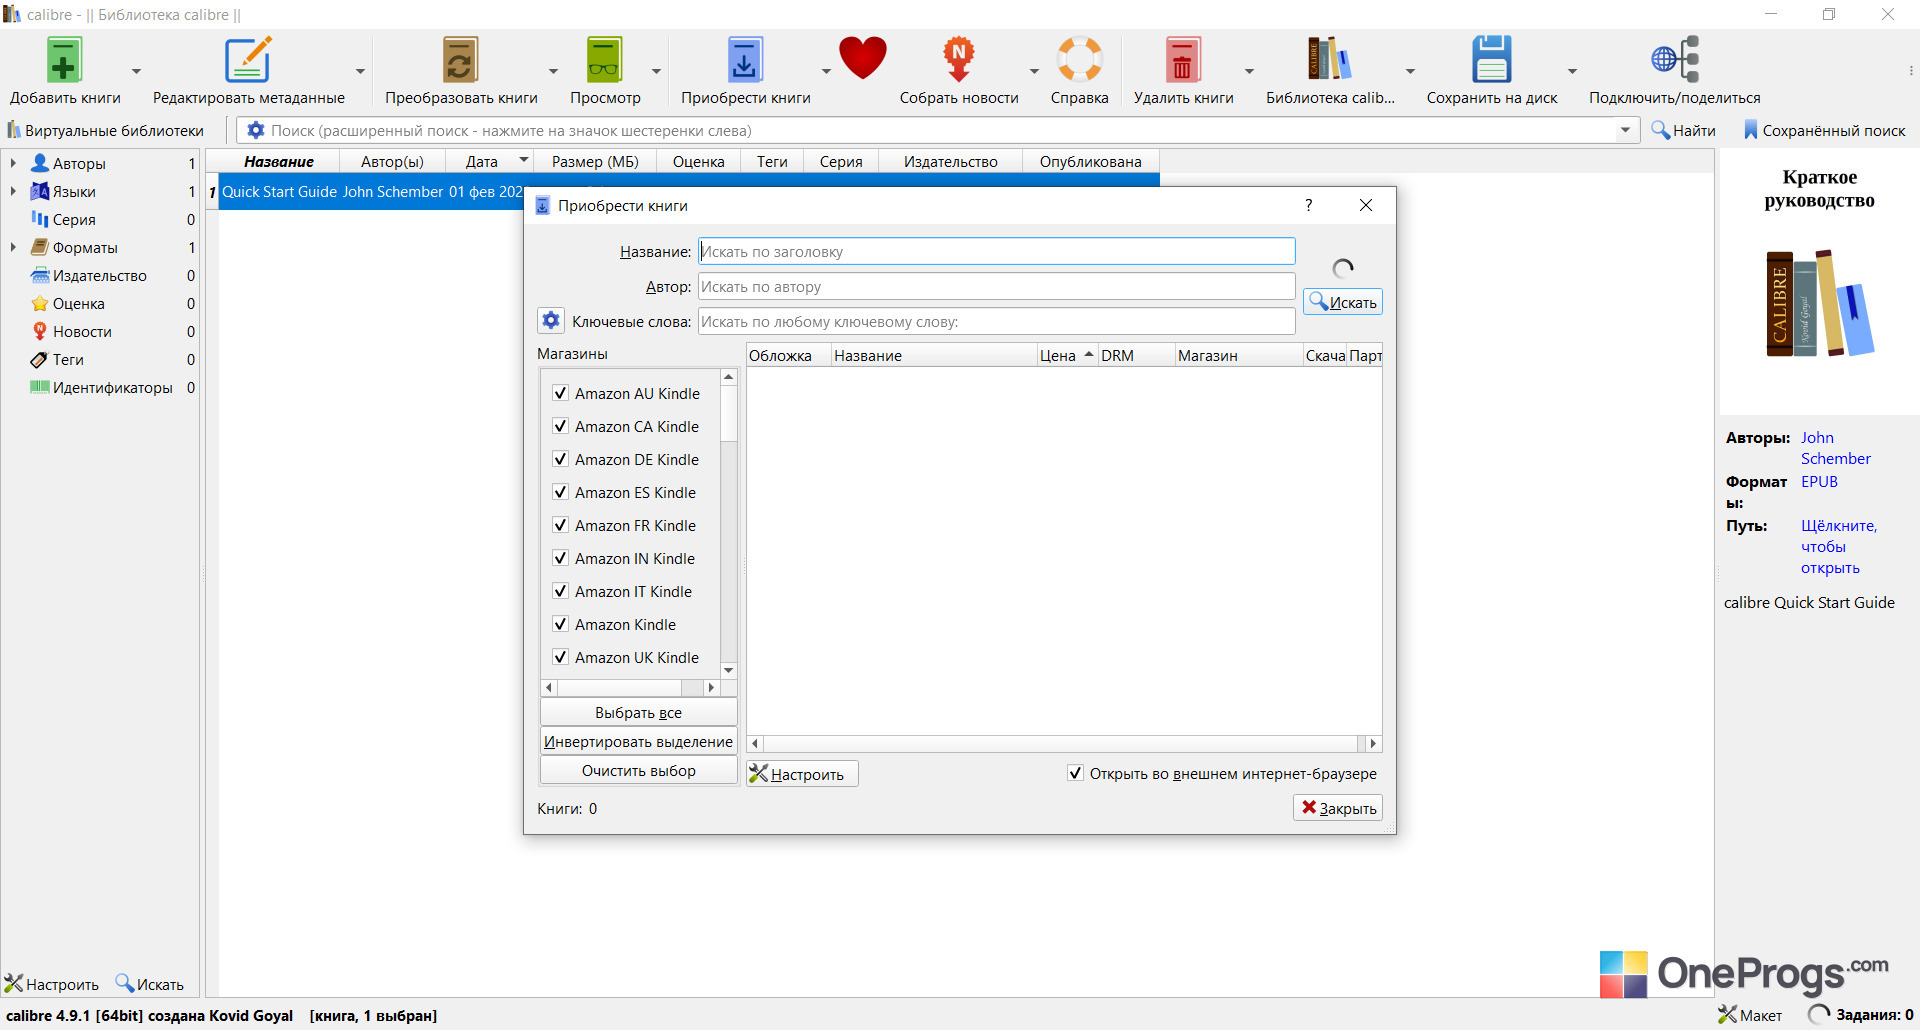Click the stores list vertical scrollbar
This screenshot has height=1030, width=1920.
tap(729, 524)
